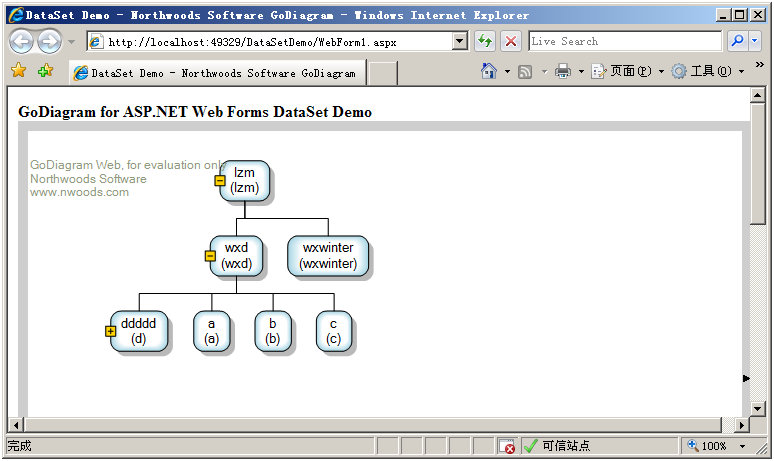This screenshot has height=461, width=774.
Task: Stop loading with the red X icon
Action: click(511, 41)
